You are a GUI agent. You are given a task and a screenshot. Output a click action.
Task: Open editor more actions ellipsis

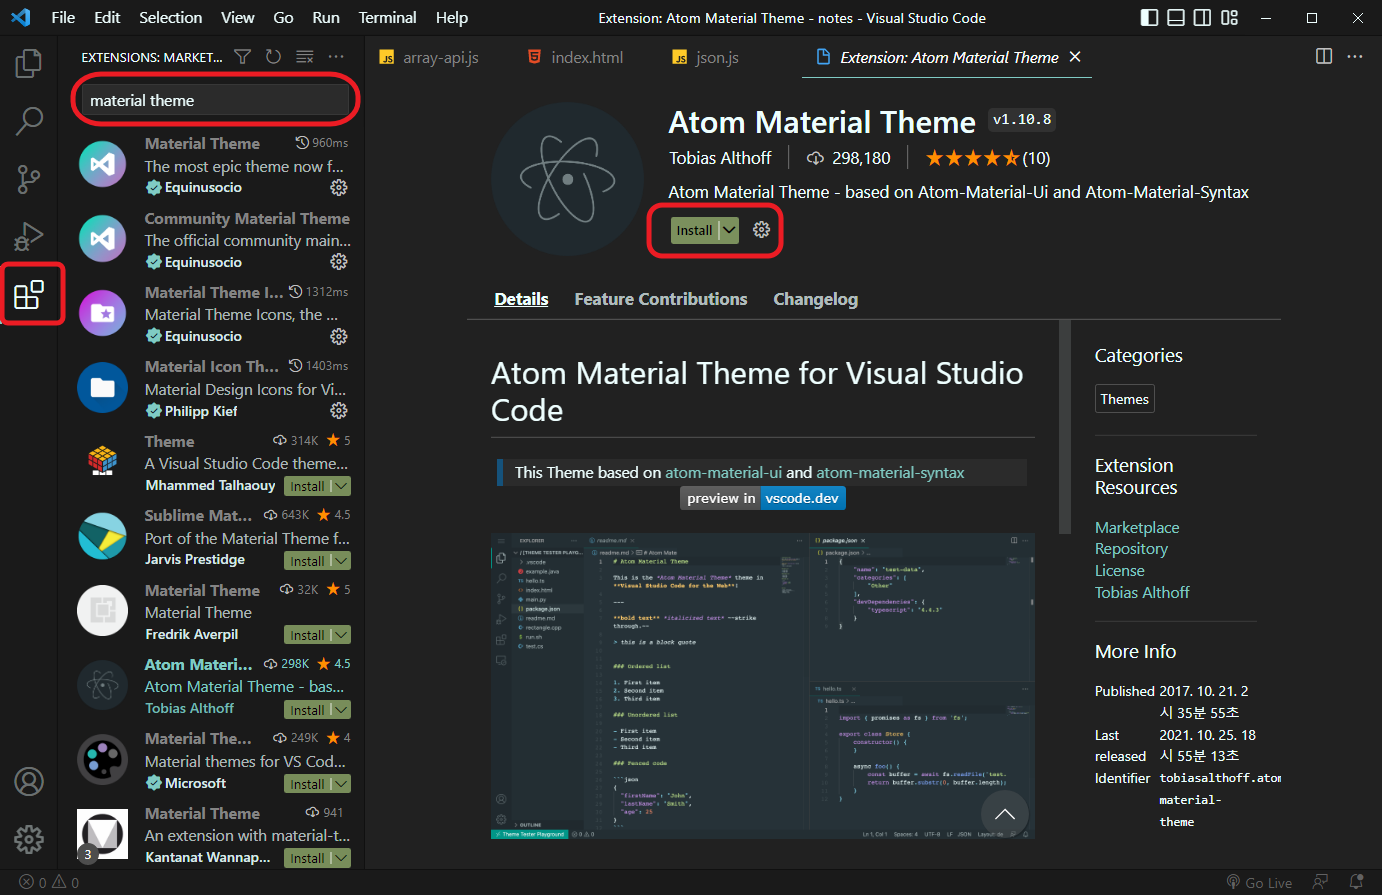coord(1355,57)
